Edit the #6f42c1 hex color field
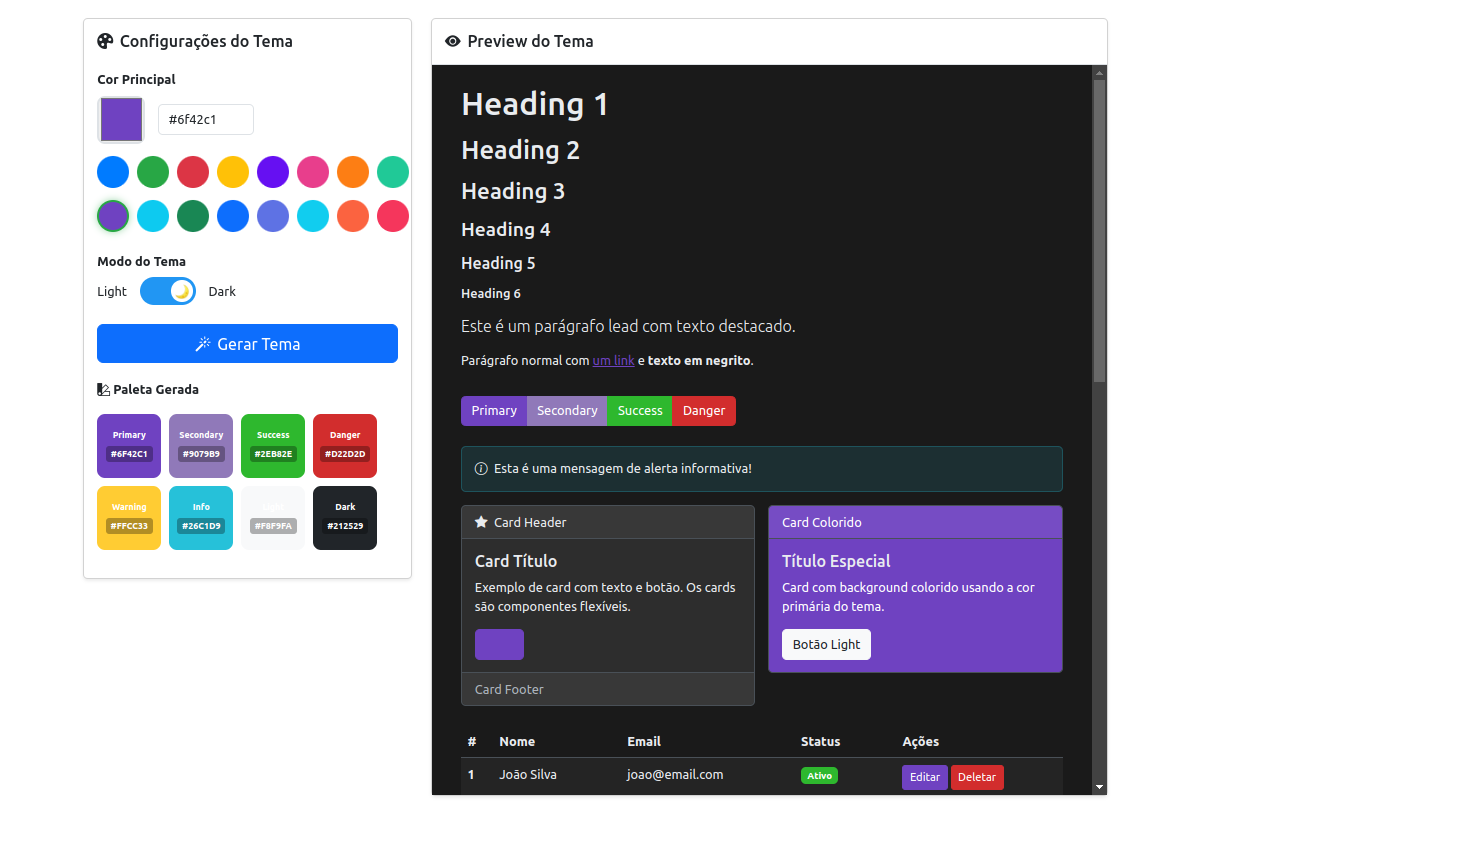Screen dimensions: 1473x841 click(206, 119)
